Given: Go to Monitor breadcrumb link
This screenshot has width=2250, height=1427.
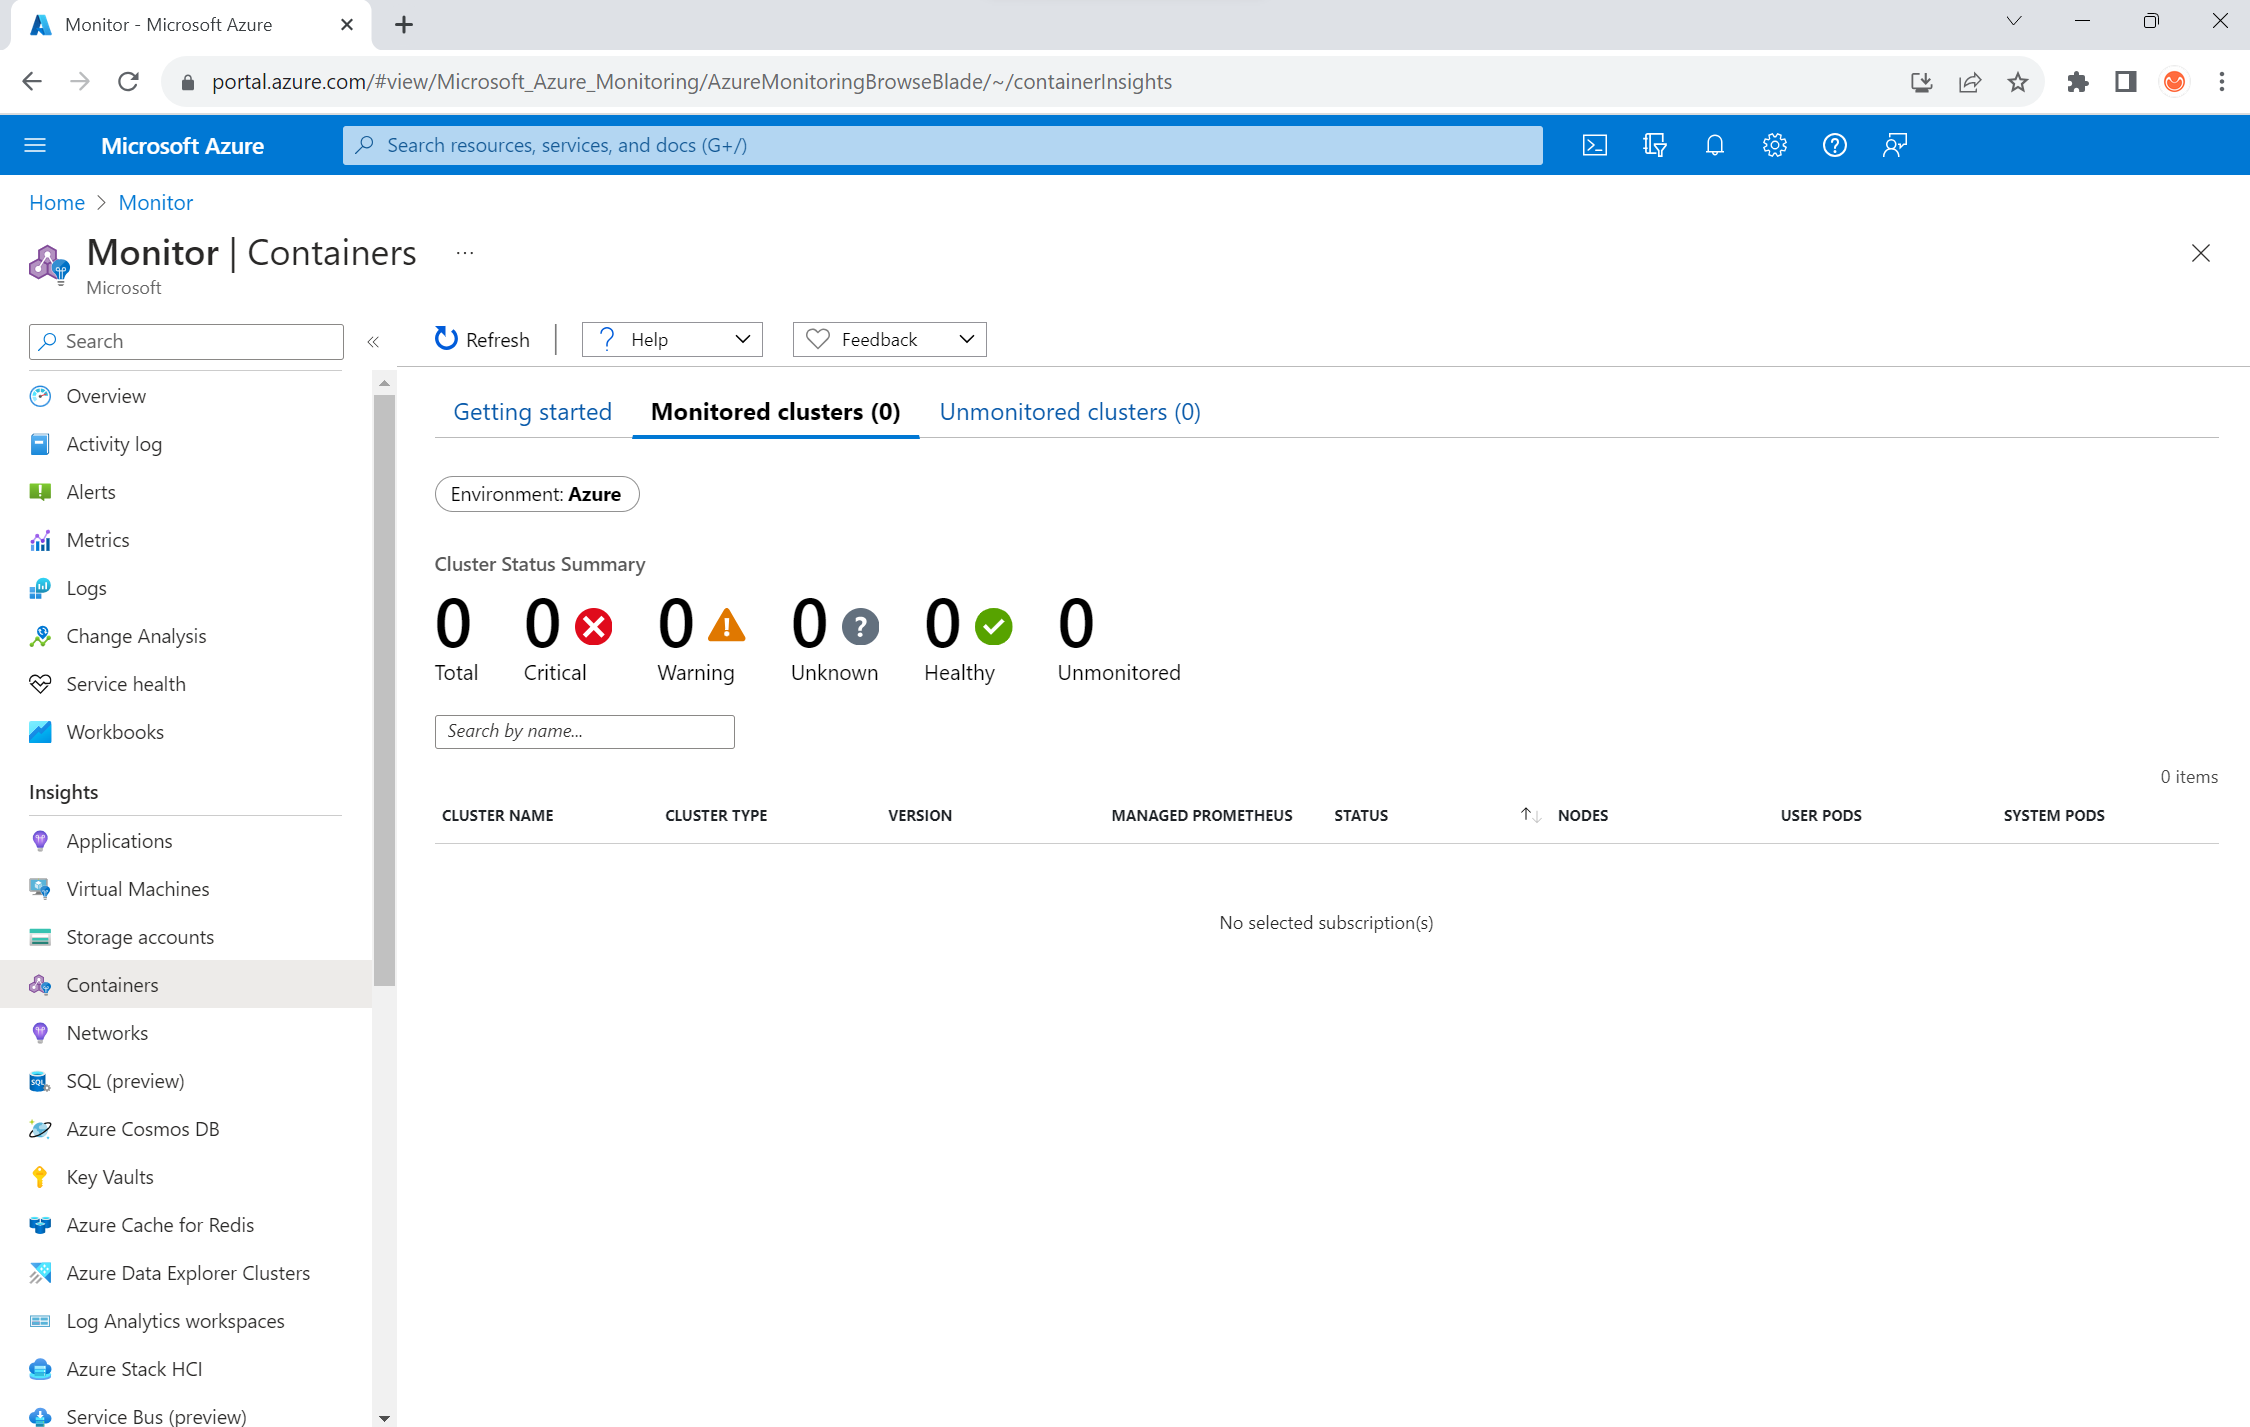Looking at the screenshot, I should (x=156, y=202).
